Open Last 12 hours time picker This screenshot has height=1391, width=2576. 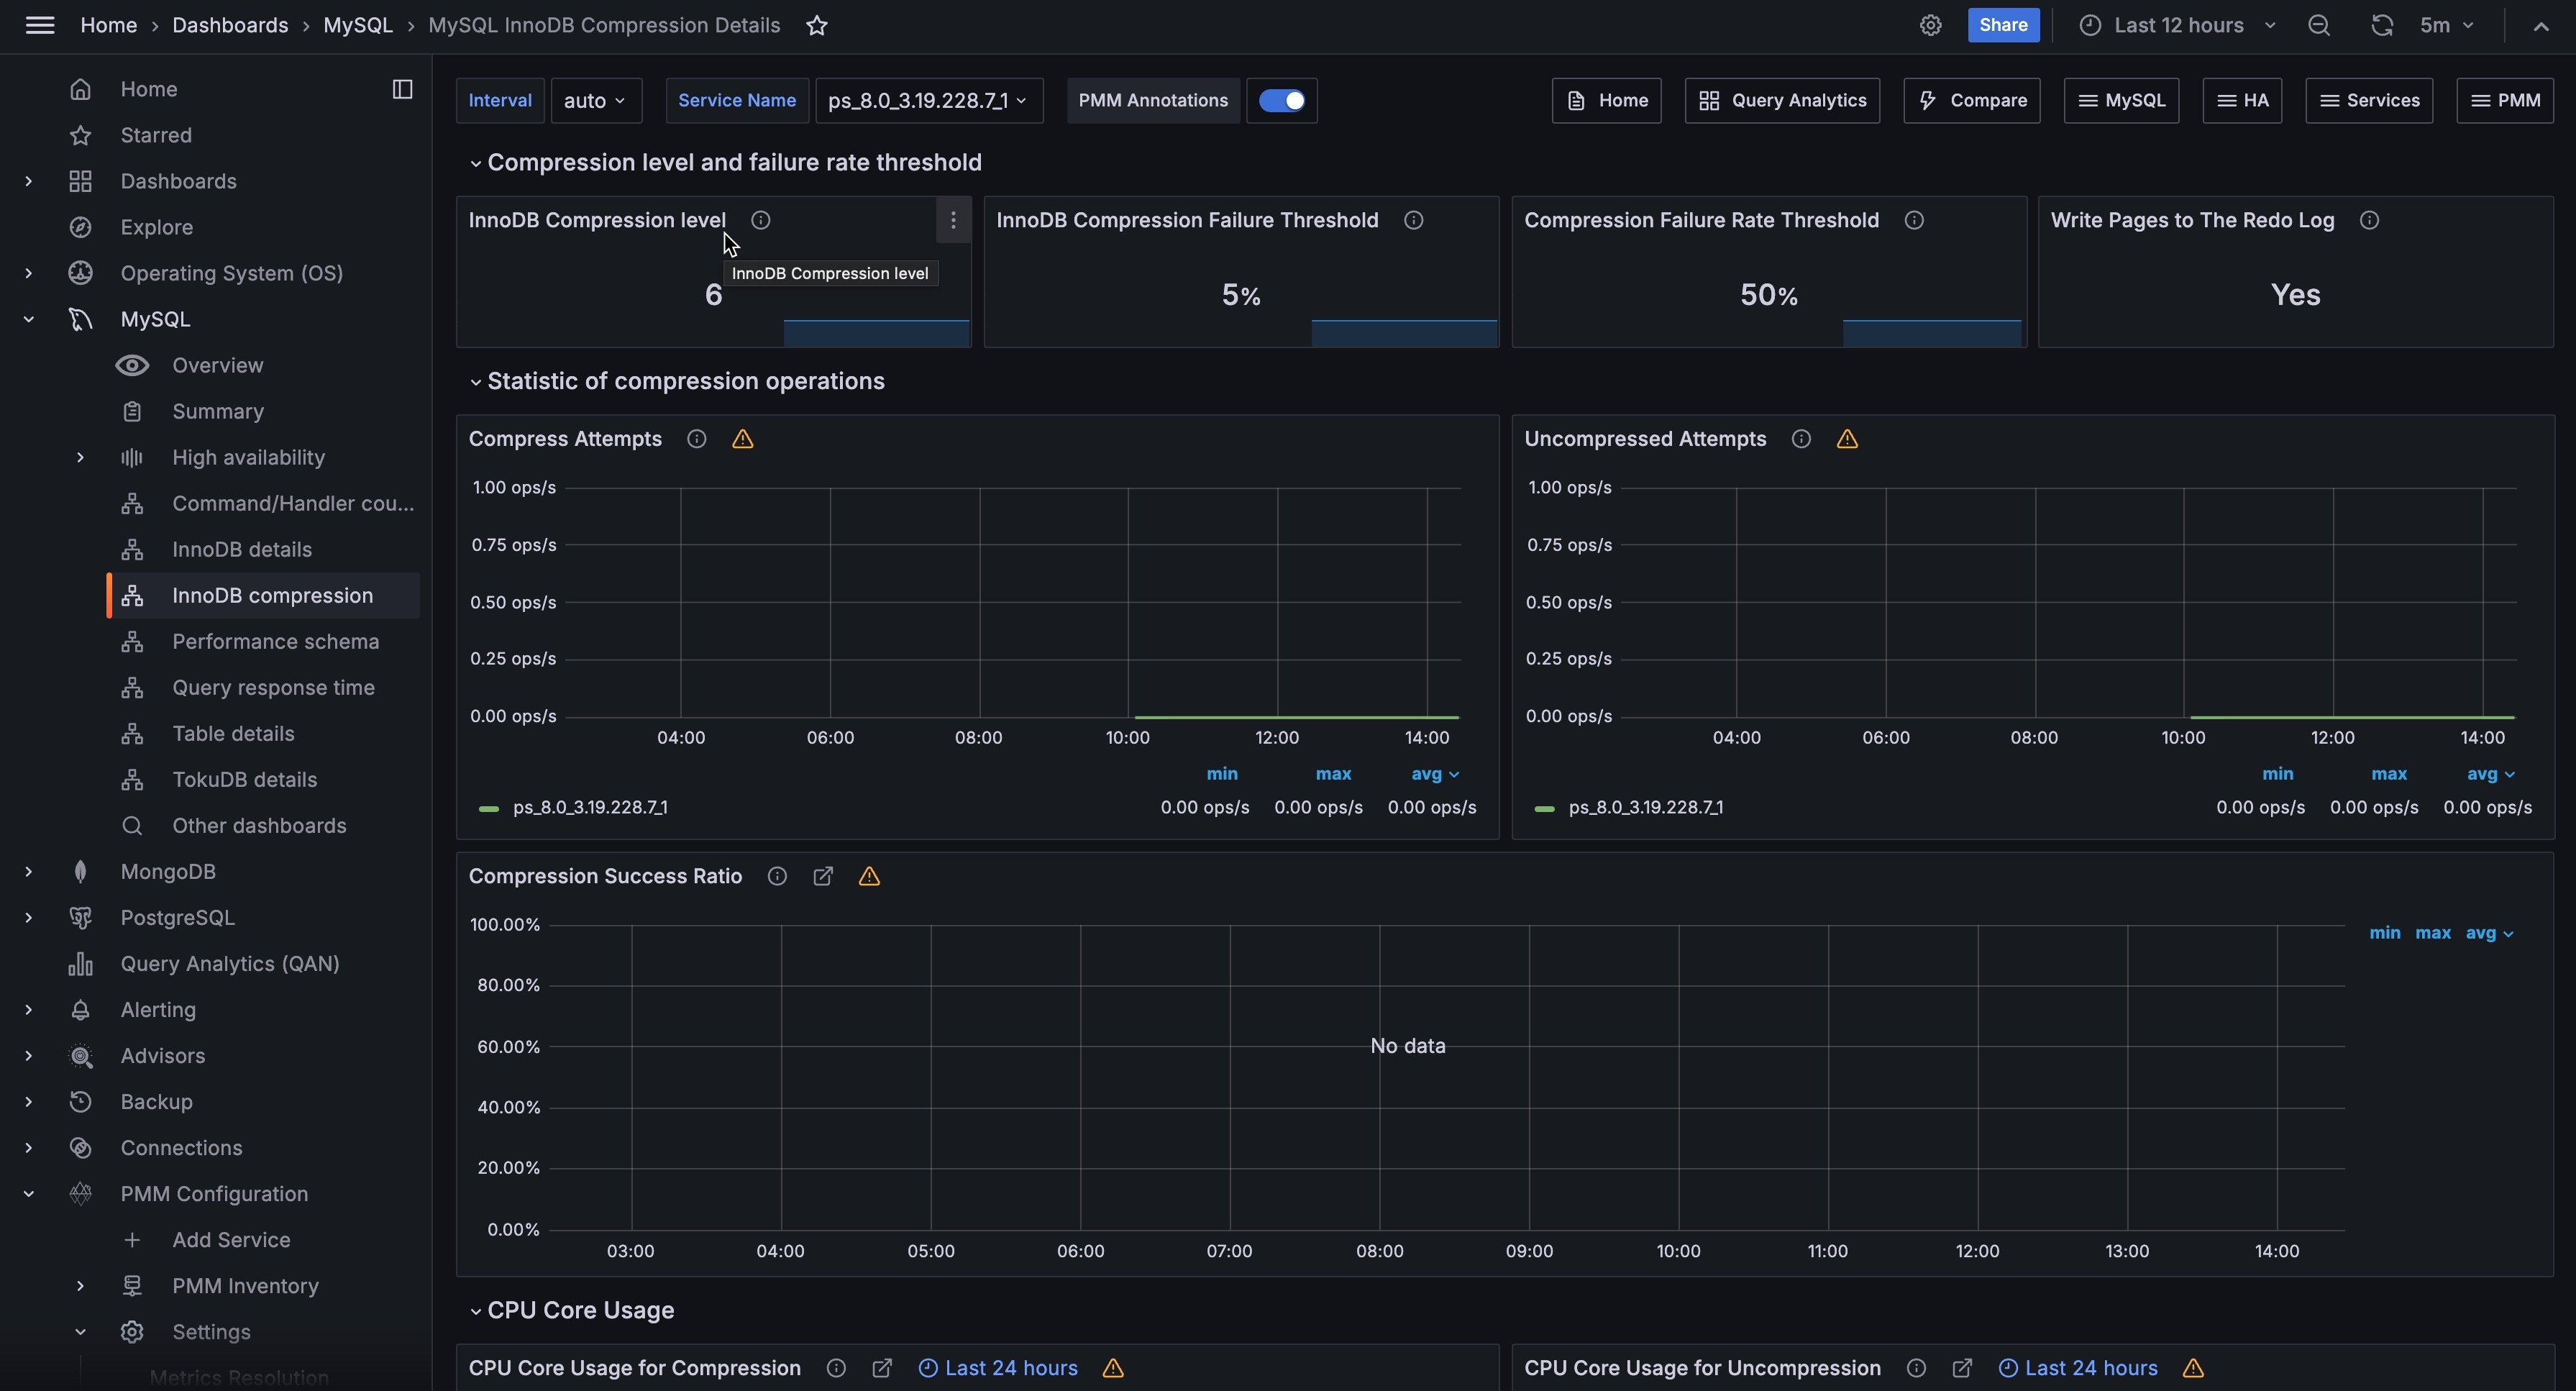pyautogui.click(x=2178, y=26)
